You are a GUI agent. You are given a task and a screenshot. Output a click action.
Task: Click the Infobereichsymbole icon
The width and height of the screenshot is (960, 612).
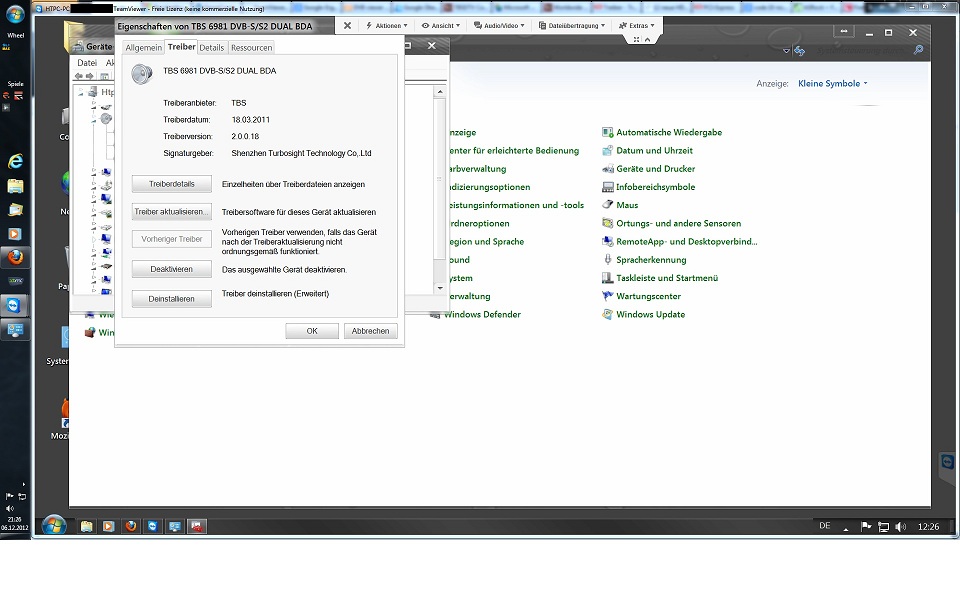click(x=607, y=187)
